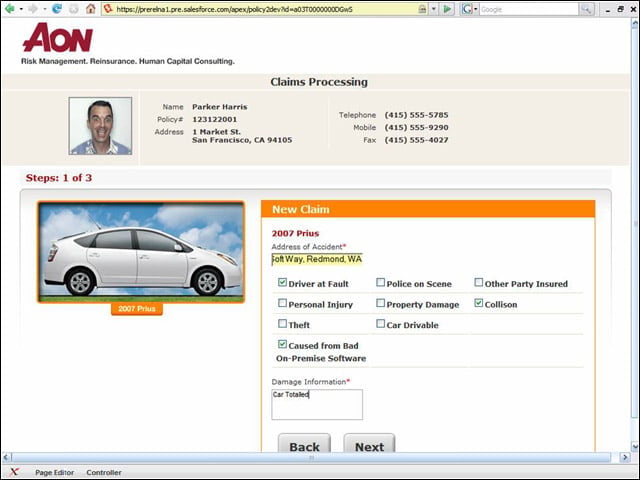Click mobile number (415) 555-9290

point(416,127)
